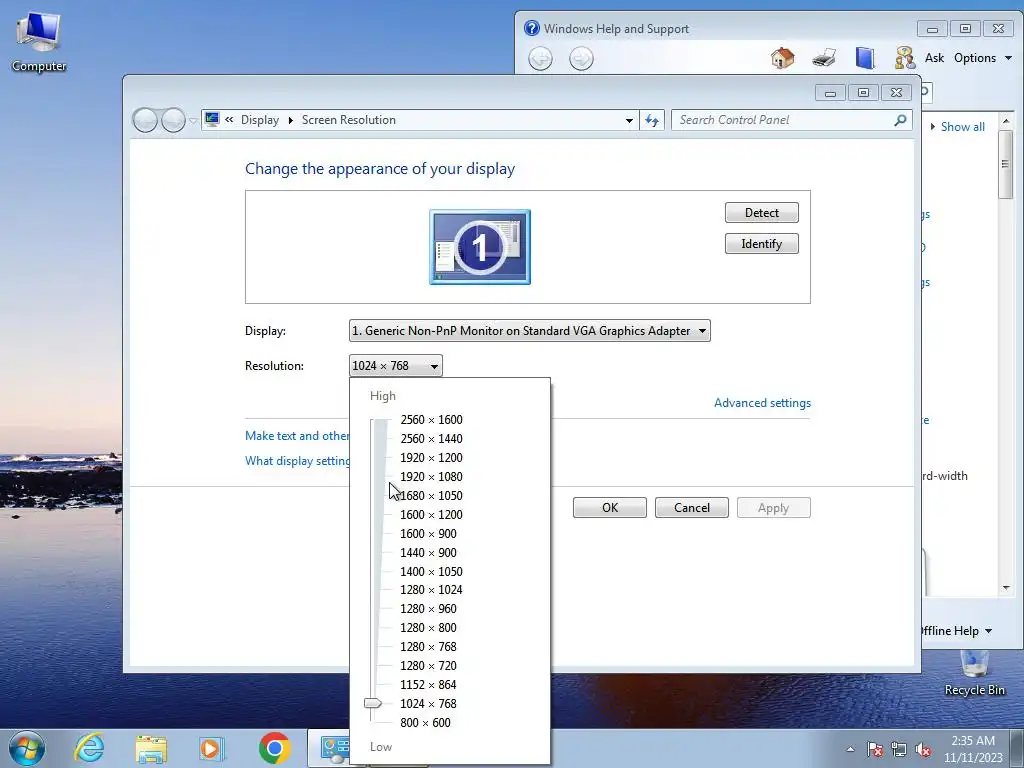Select 1920 × 1080 resolution
Viewport: 1024px width, 768px height.
[x=431, y=477]
